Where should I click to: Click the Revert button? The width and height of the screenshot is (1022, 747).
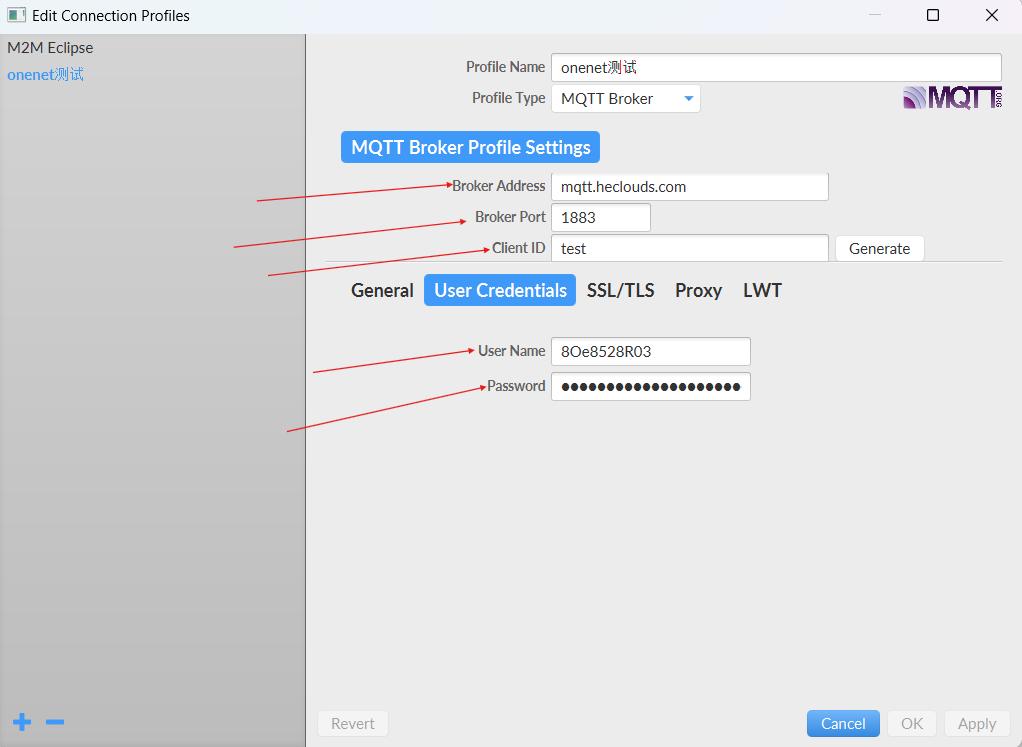353,724
